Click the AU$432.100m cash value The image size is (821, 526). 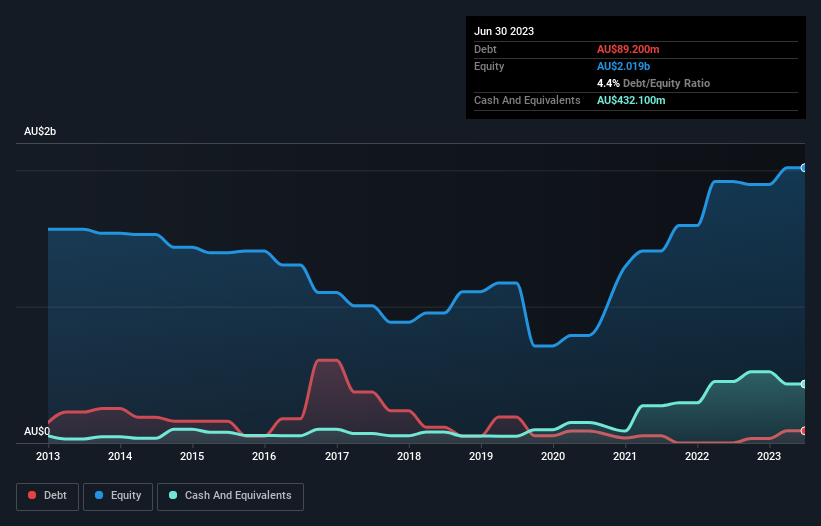(x=631, y=100)
